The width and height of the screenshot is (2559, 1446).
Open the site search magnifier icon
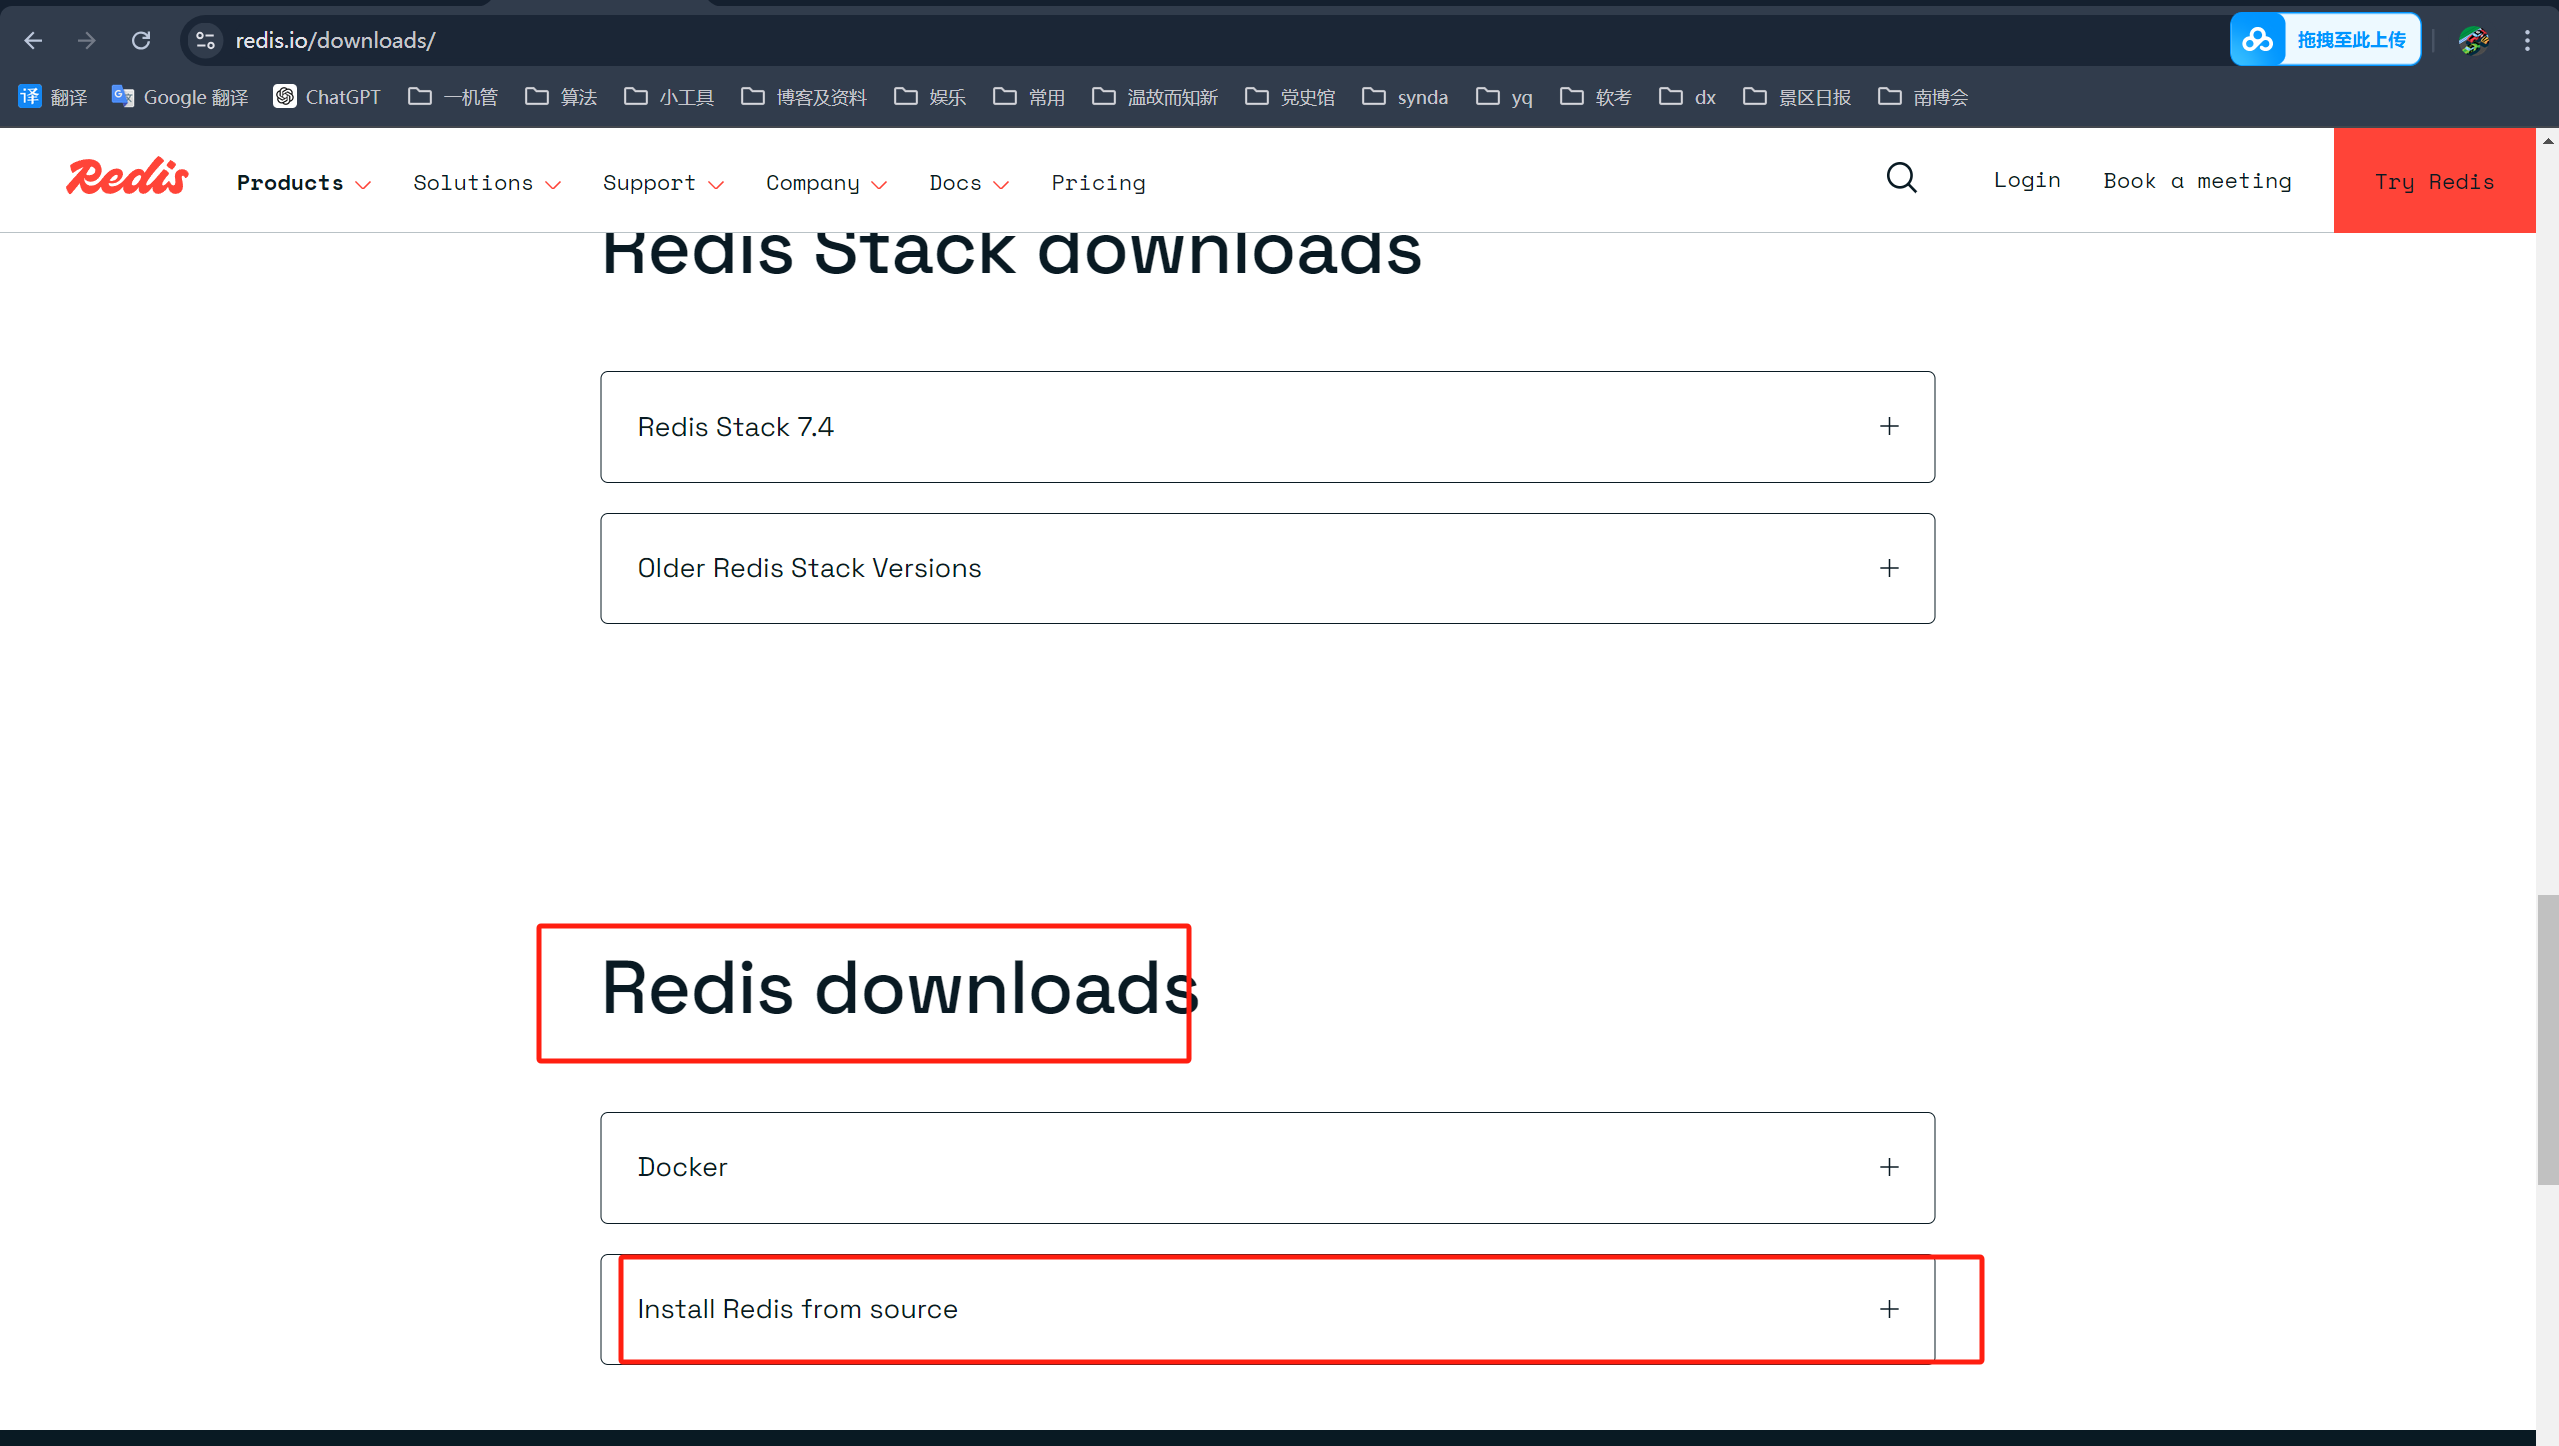[x=1901, y=179]
